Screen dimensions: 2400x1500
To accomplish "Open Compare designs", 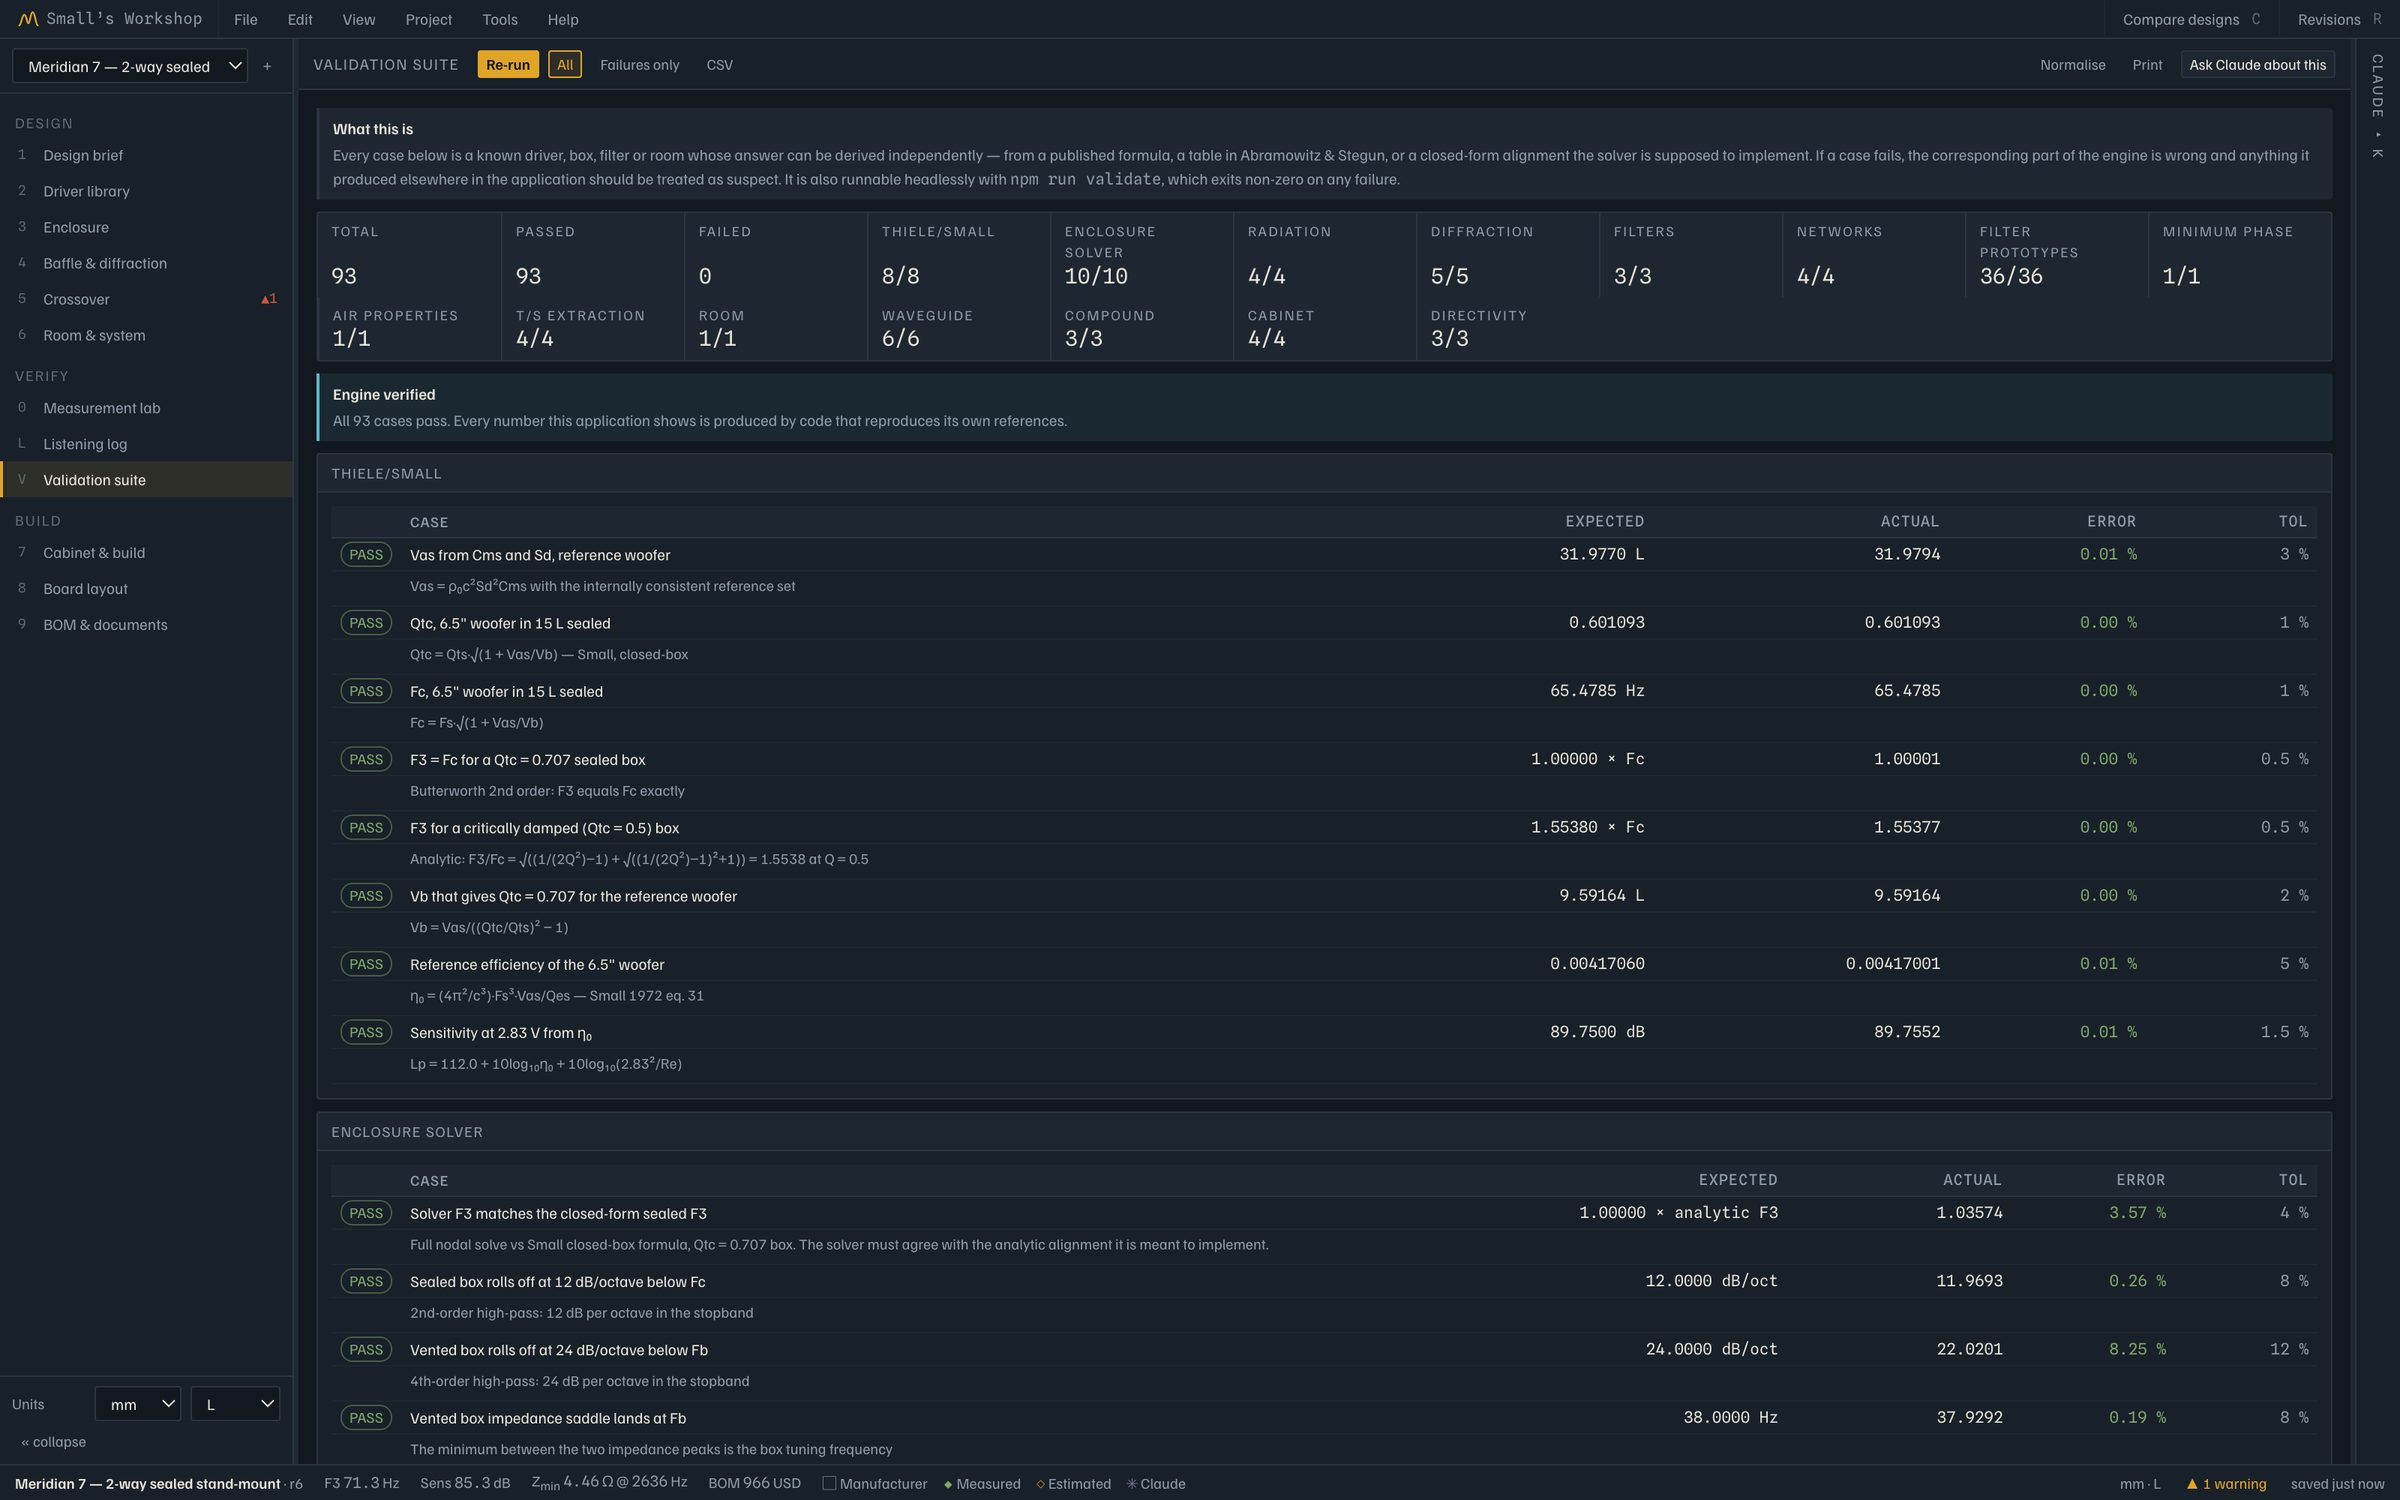I will pyautogui.click(x=2190, y=19).
